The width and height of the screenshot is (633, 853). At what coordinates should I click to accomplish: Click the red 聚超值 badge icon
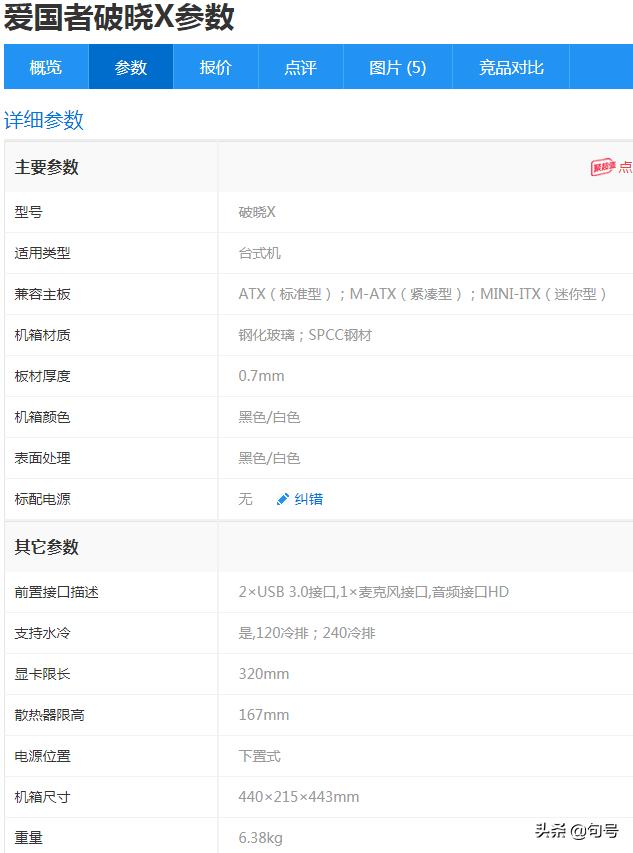click(x=602, y=168)
